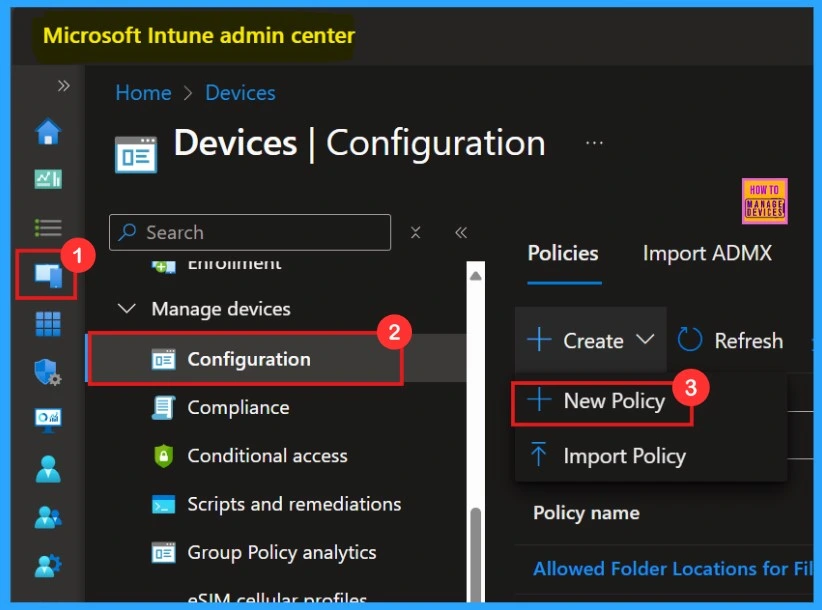Viewport: 822px width, 610px height.
Task: Switch to the Import ADMX tab
Action: tap(707, 254)
